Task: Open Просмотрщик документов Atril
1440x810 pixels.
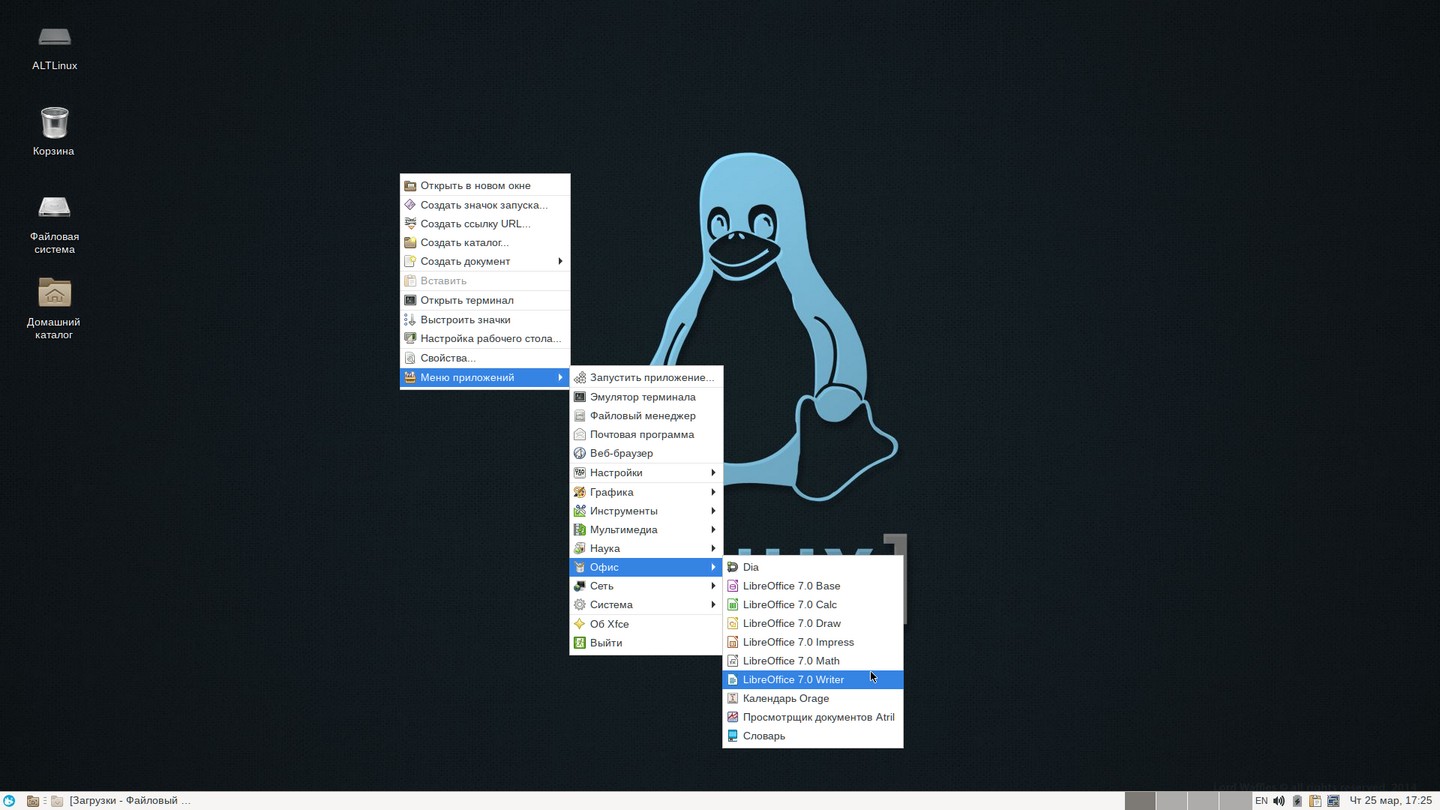Action: click(813, 717)
